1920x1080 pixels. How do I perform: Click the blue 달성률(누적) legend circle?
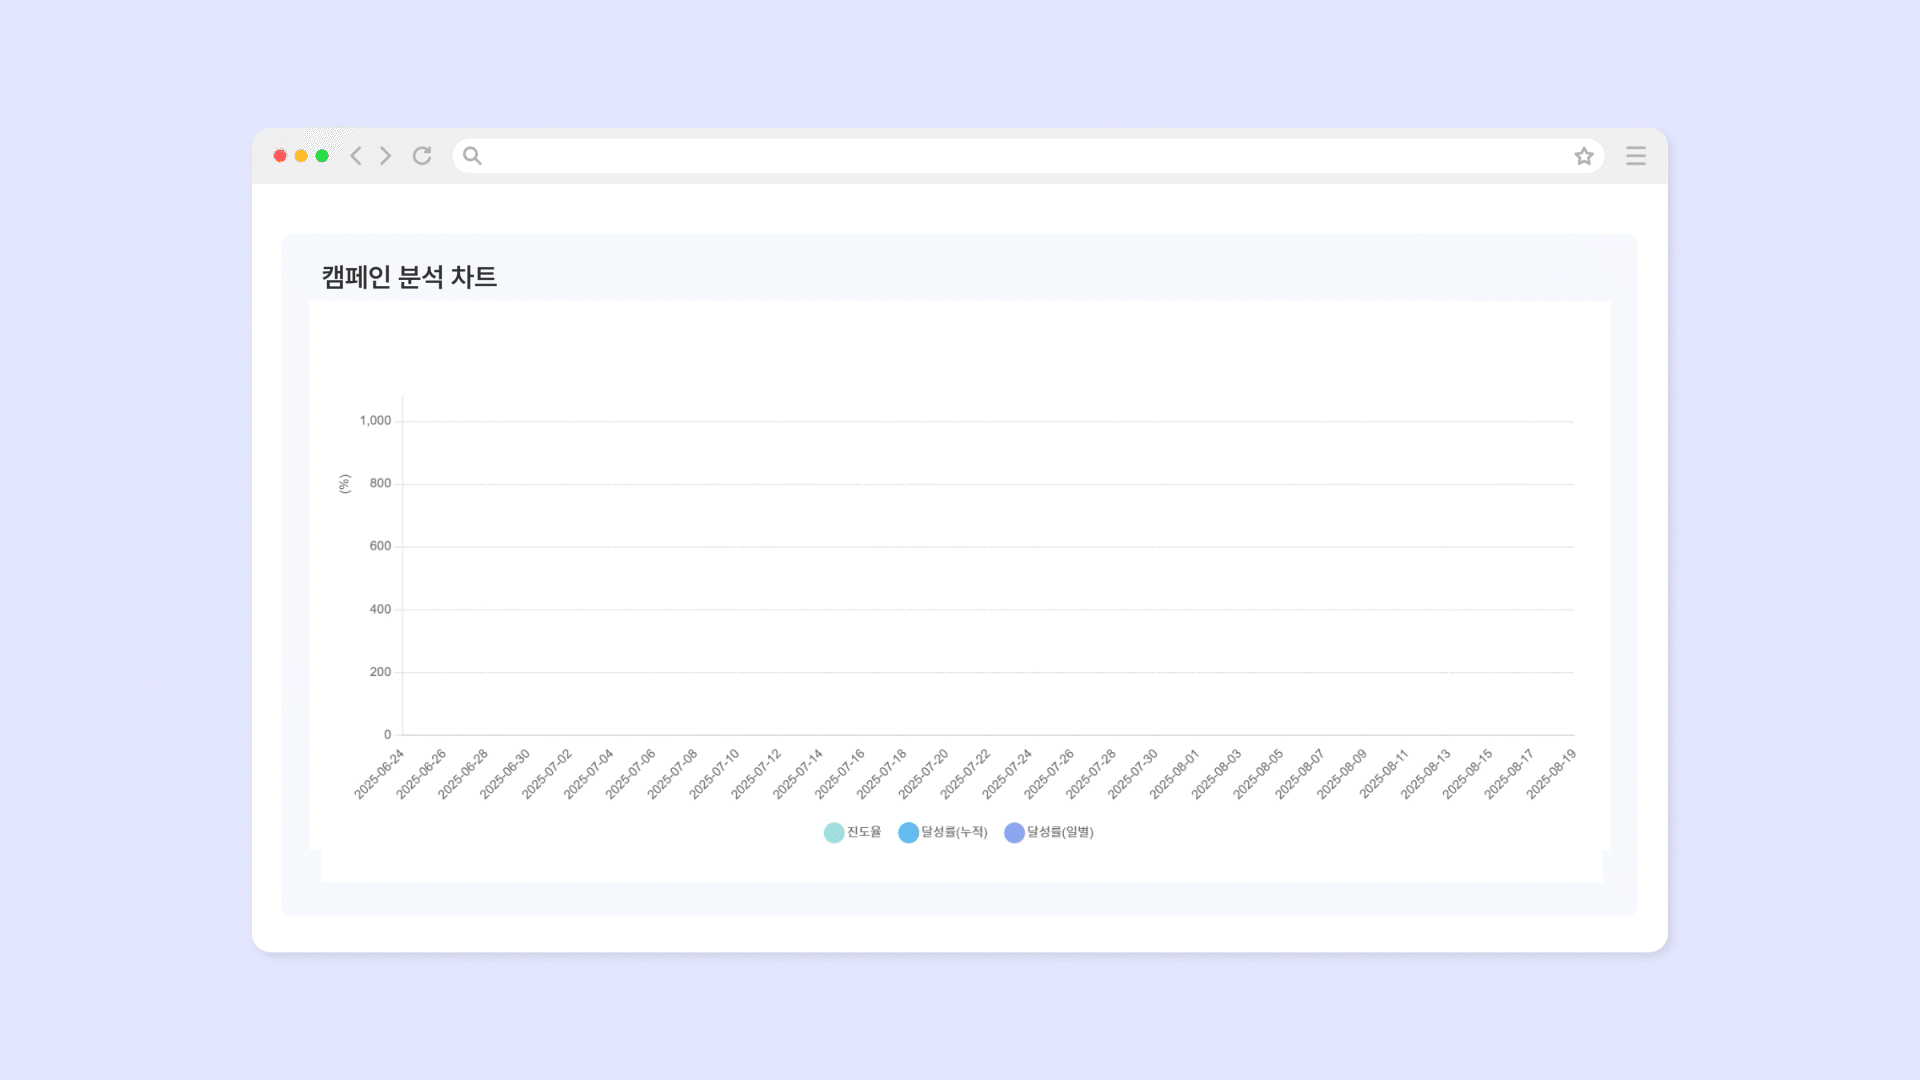[x=908, y=833]
